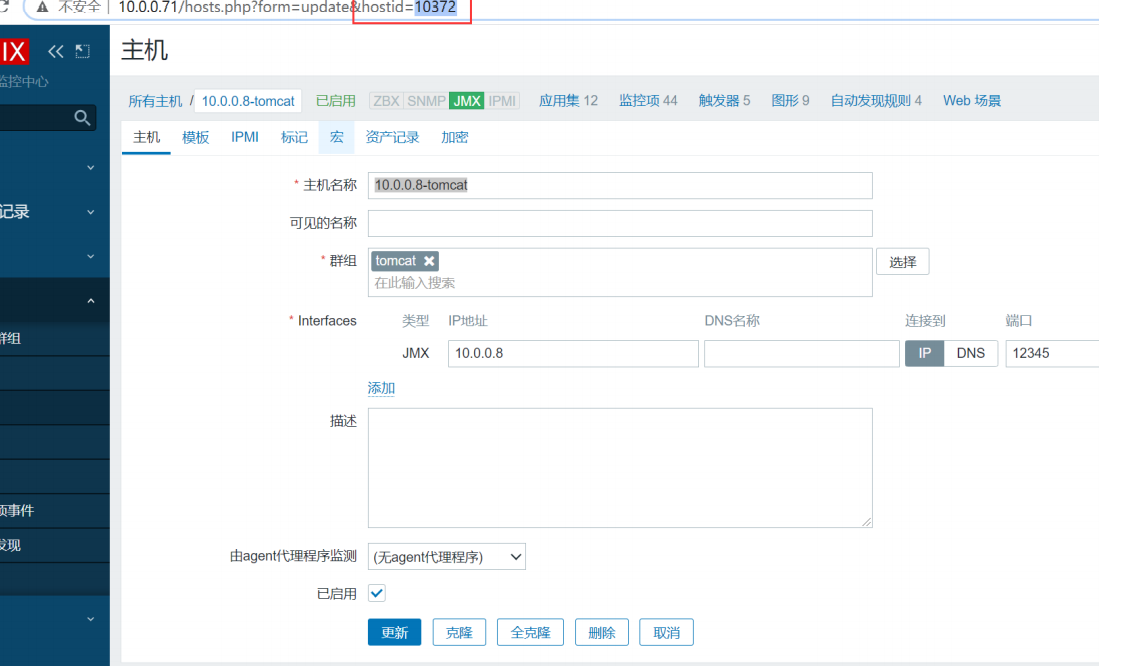
Task: Focus the 端口 field showing 12345
Action: tap(1052, 353)
